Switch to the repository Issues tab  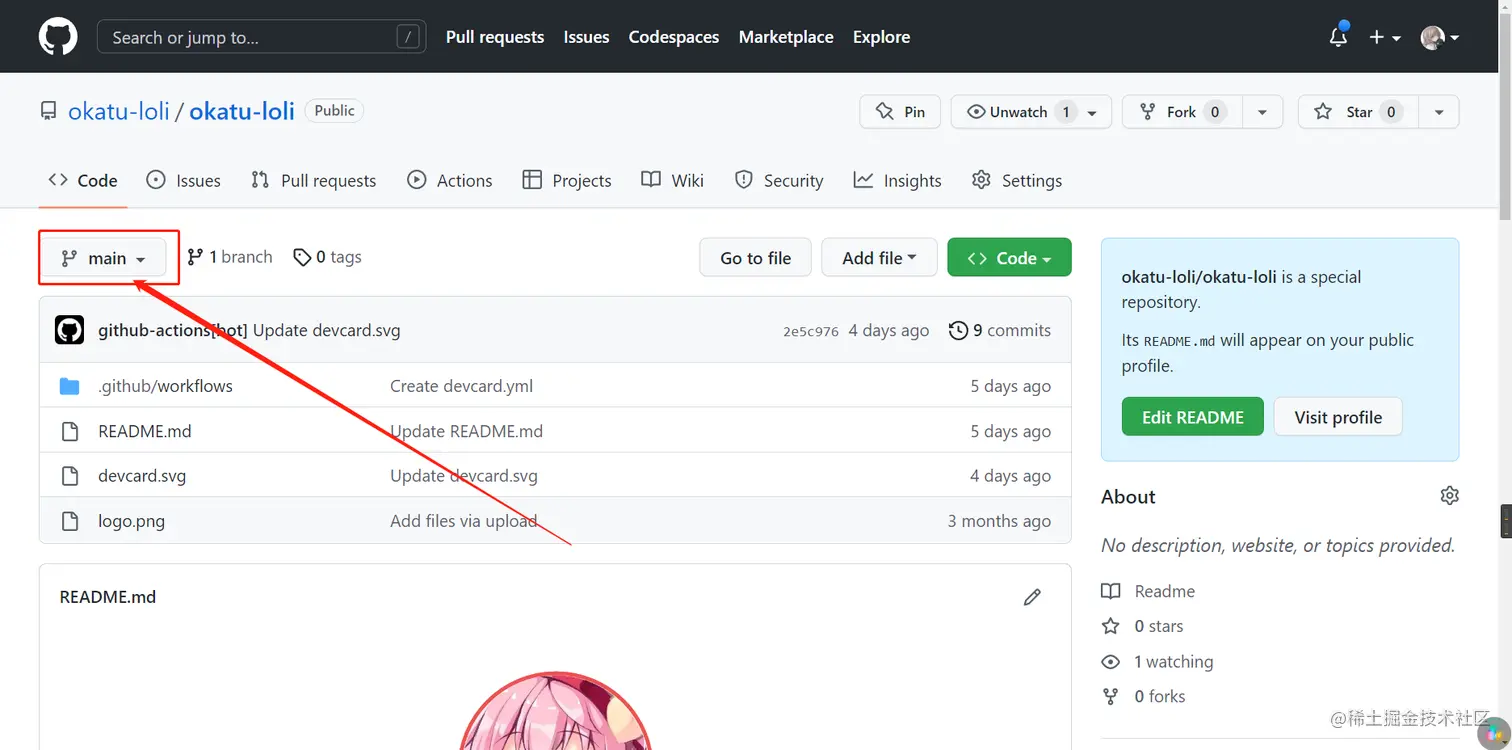click(x=183, y=180)
